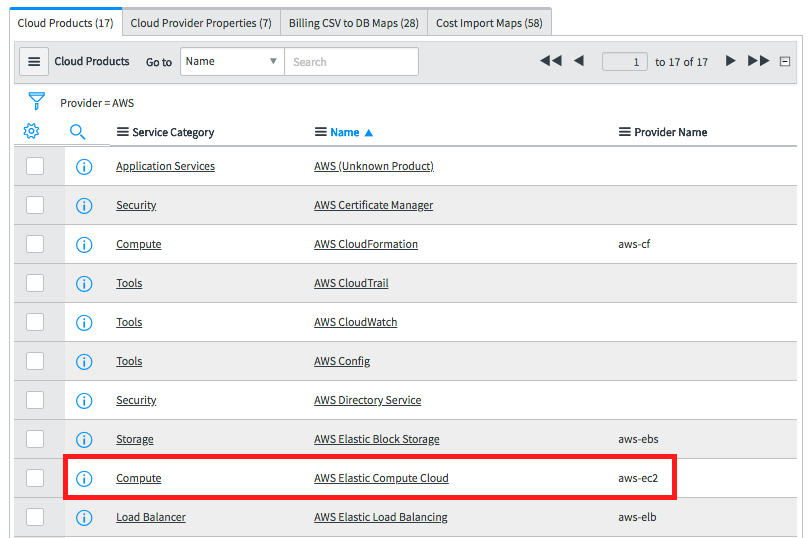Viewport: 812px width, 538px height.
Task: Open Cost Import Maps (58) tab
Action: point(489,23)
